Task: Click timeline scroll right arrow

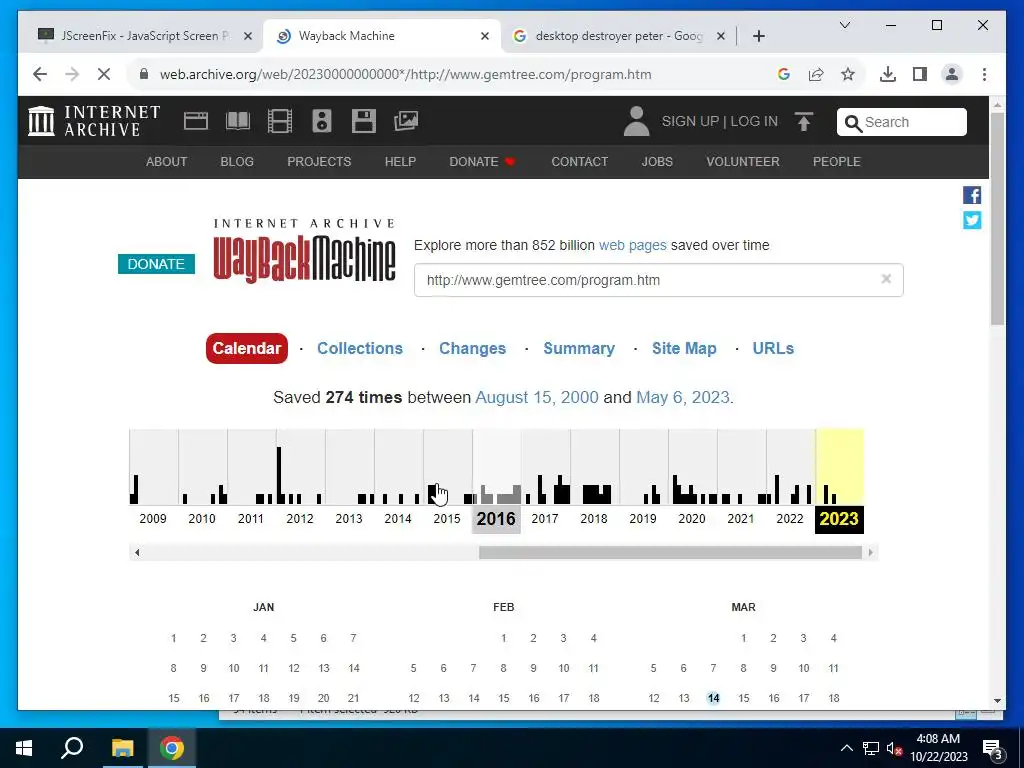Action: tap(870, 552)
